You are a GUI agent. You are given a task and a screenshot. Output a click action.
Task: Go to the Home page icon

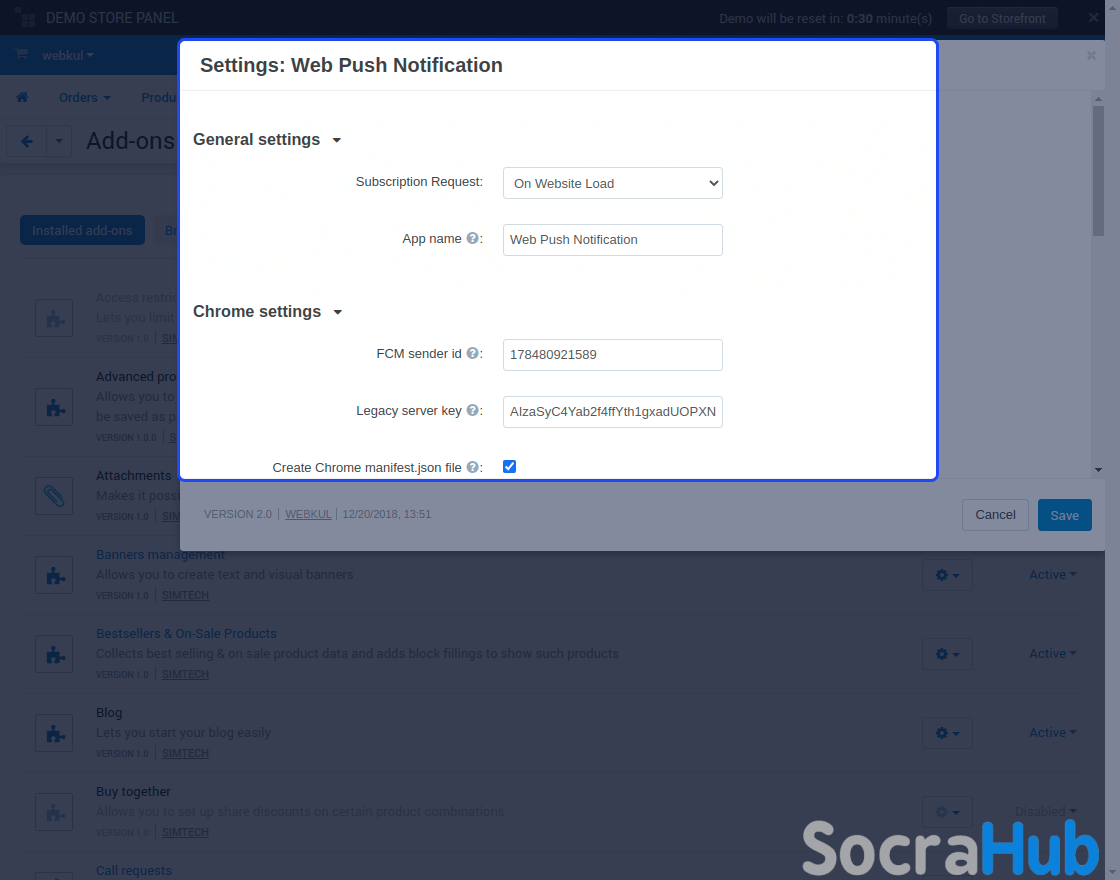tap(22, 97)
